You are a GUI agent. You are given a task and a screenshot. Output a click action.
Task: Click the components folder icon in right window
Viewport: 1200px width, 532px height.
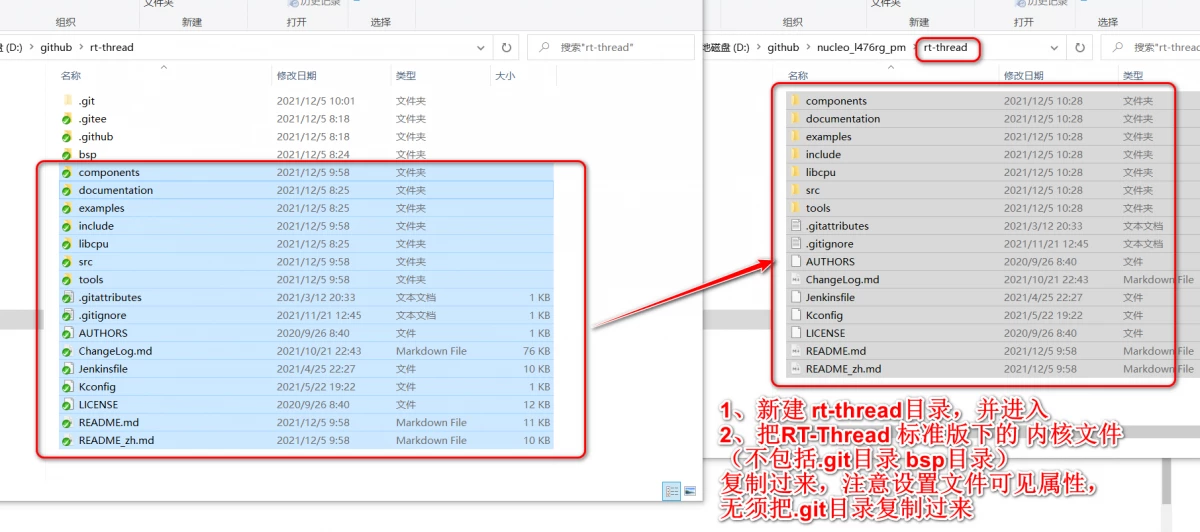795,101
